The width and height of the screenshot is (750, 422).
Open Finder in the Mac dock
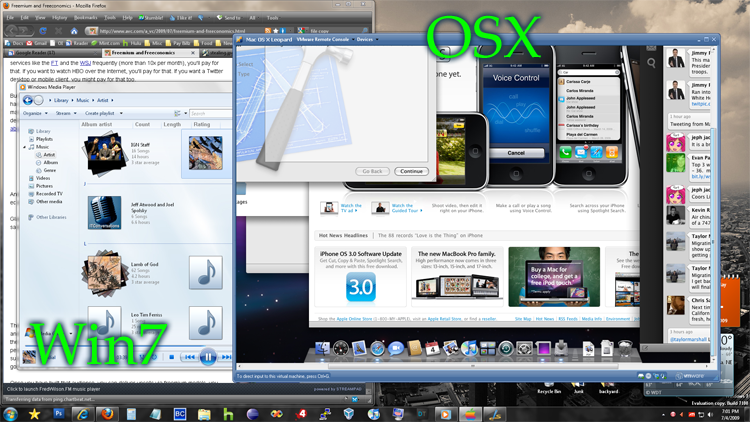point(322,348)
